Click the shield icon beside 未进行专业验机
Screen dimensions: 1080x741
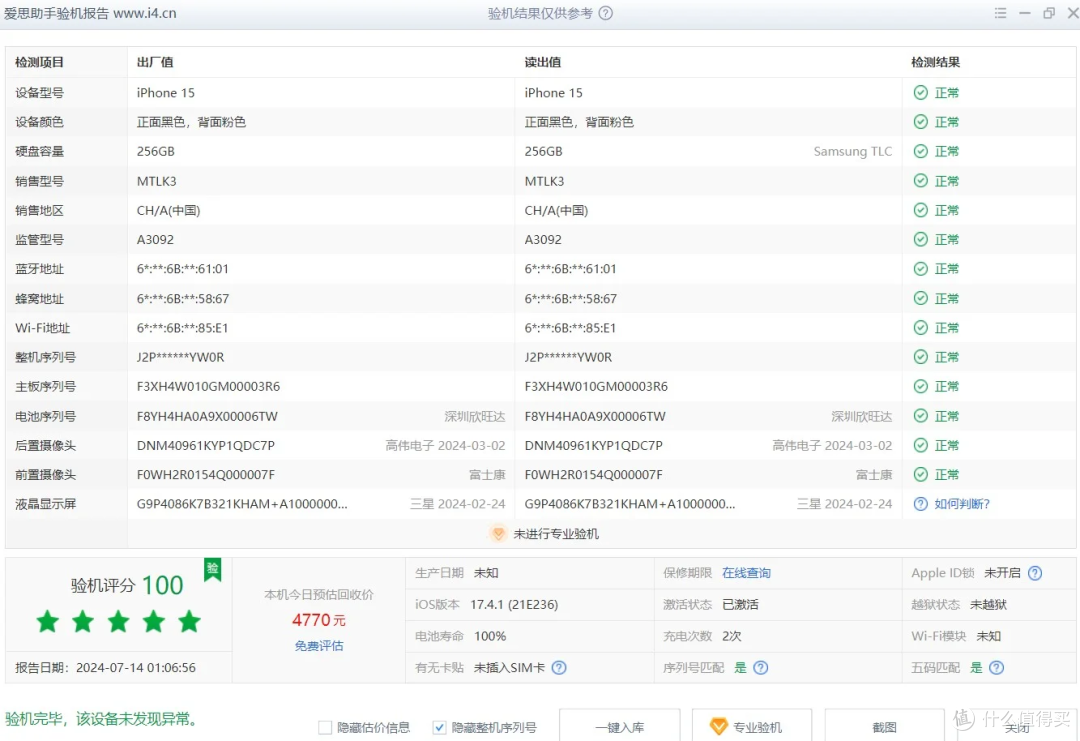[x=498, y=534]
